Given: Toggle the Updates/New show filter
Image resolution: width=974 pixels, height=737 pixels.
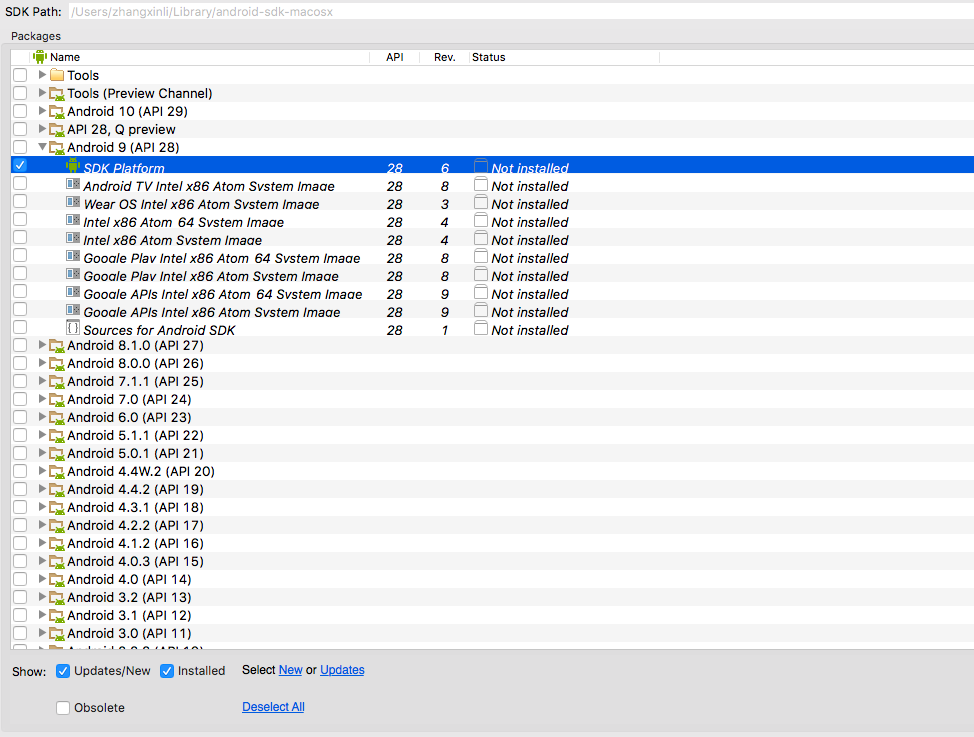Looking at the screenshot, I should pyautogui.click(x=63, y=671).
